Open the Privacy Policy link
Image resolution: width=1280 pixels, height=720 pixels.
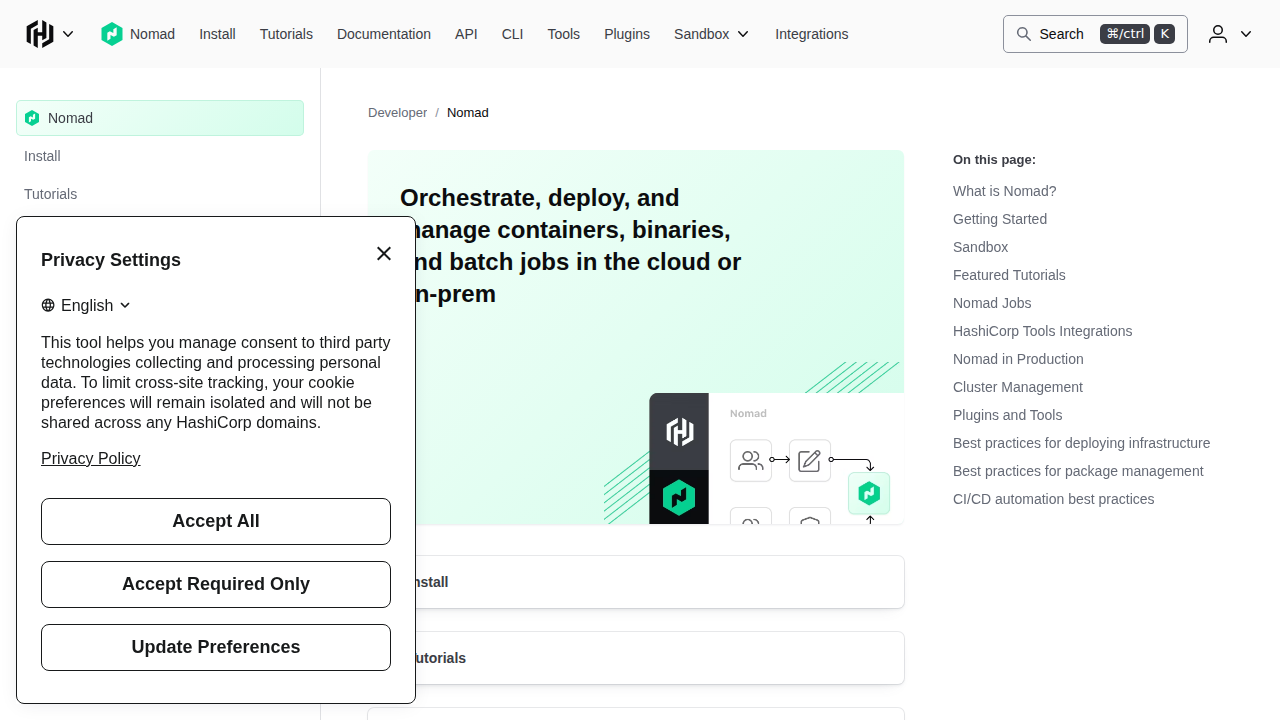click(91, 458)
